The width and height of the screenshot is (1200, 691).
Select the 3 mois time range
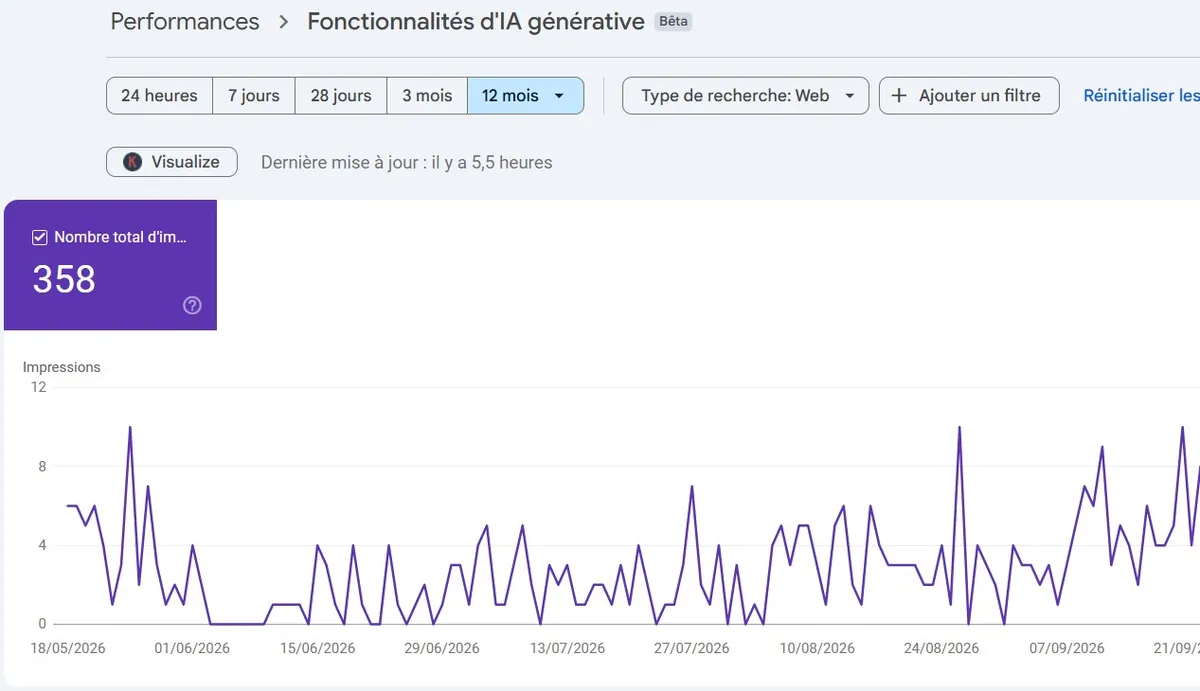click(427, 96)
